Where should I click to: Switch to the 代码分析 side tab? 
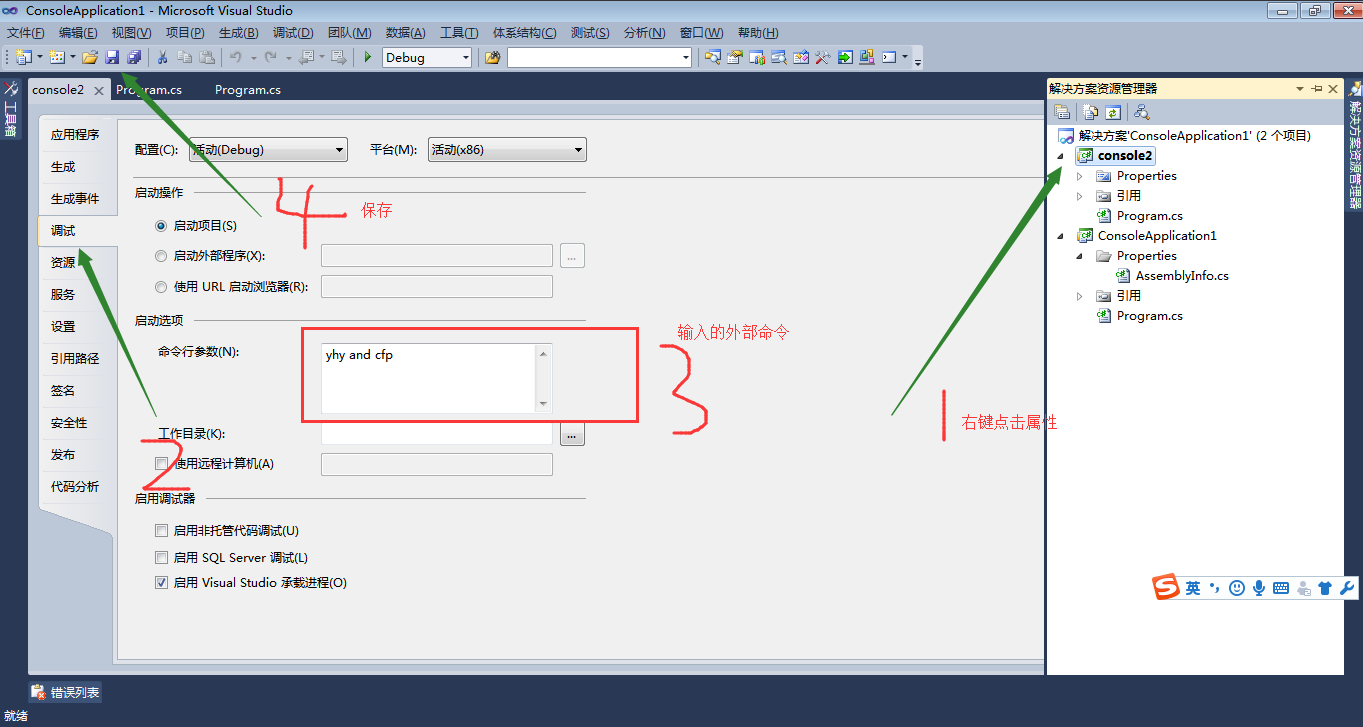(75, 487)
